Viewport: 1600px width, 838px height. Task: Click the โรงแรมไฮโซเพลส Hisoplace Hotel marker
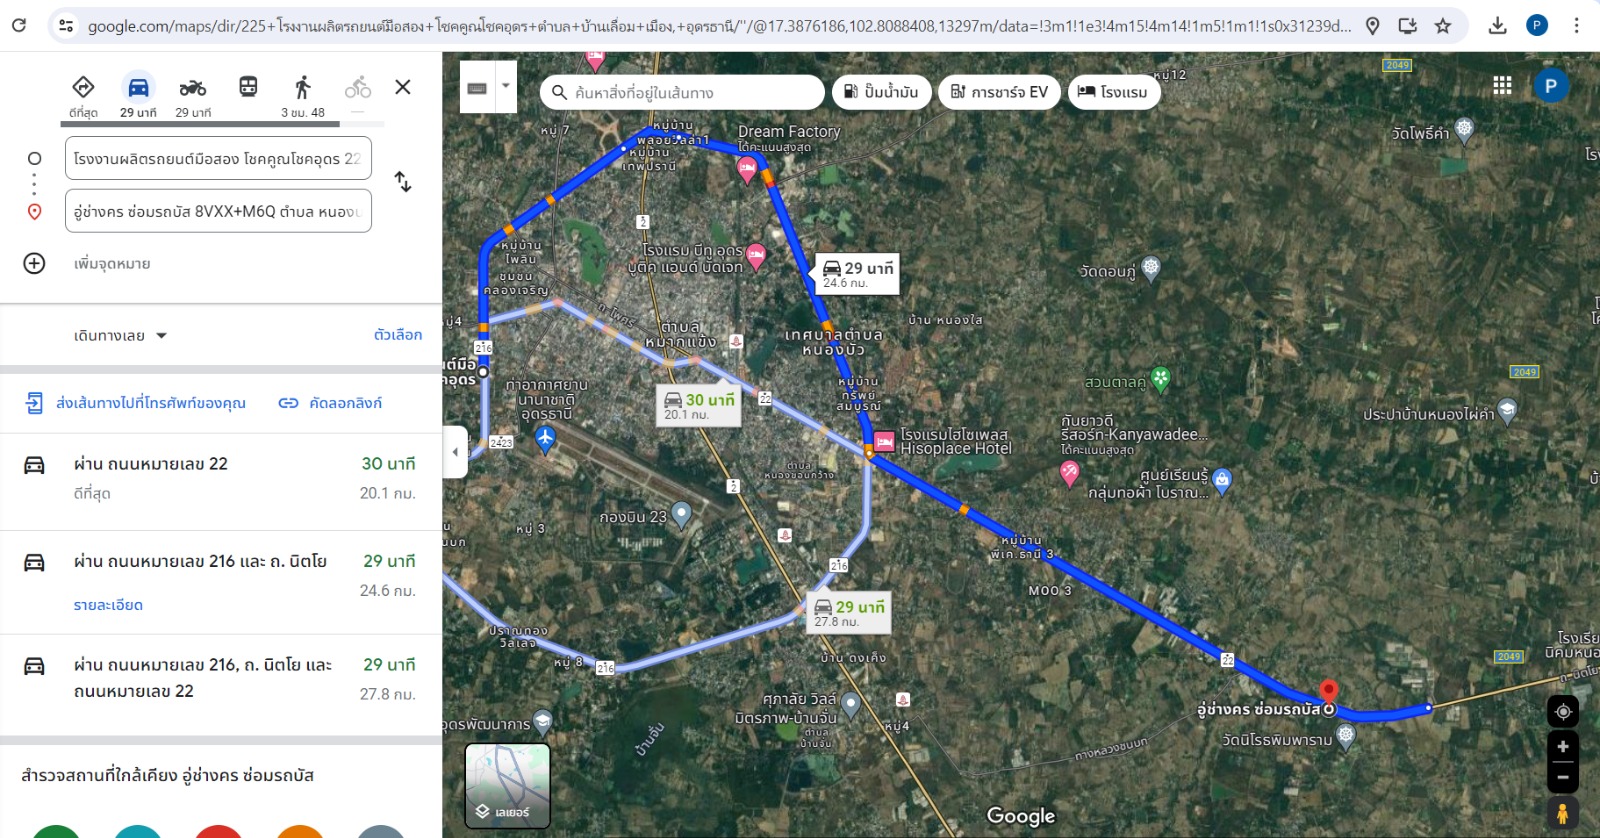click(884, 441)
